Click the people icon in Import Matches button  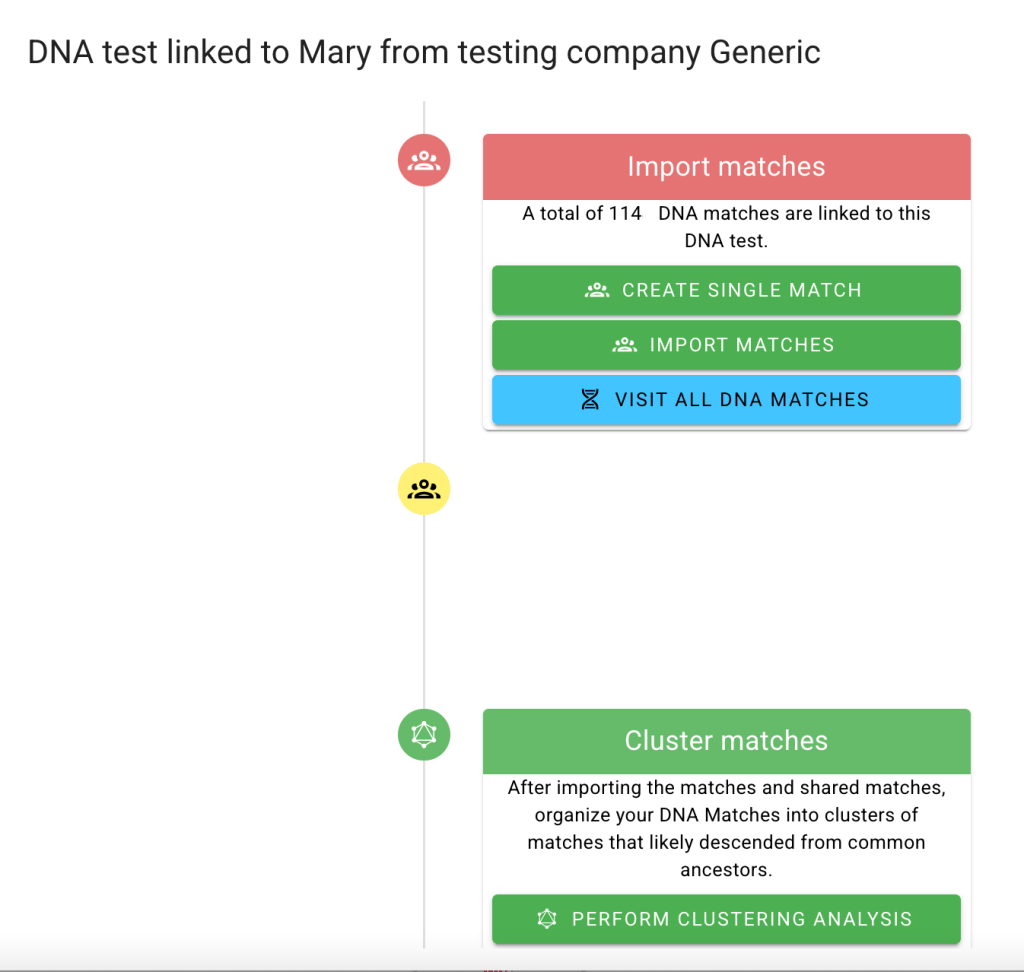click(625, 345)
